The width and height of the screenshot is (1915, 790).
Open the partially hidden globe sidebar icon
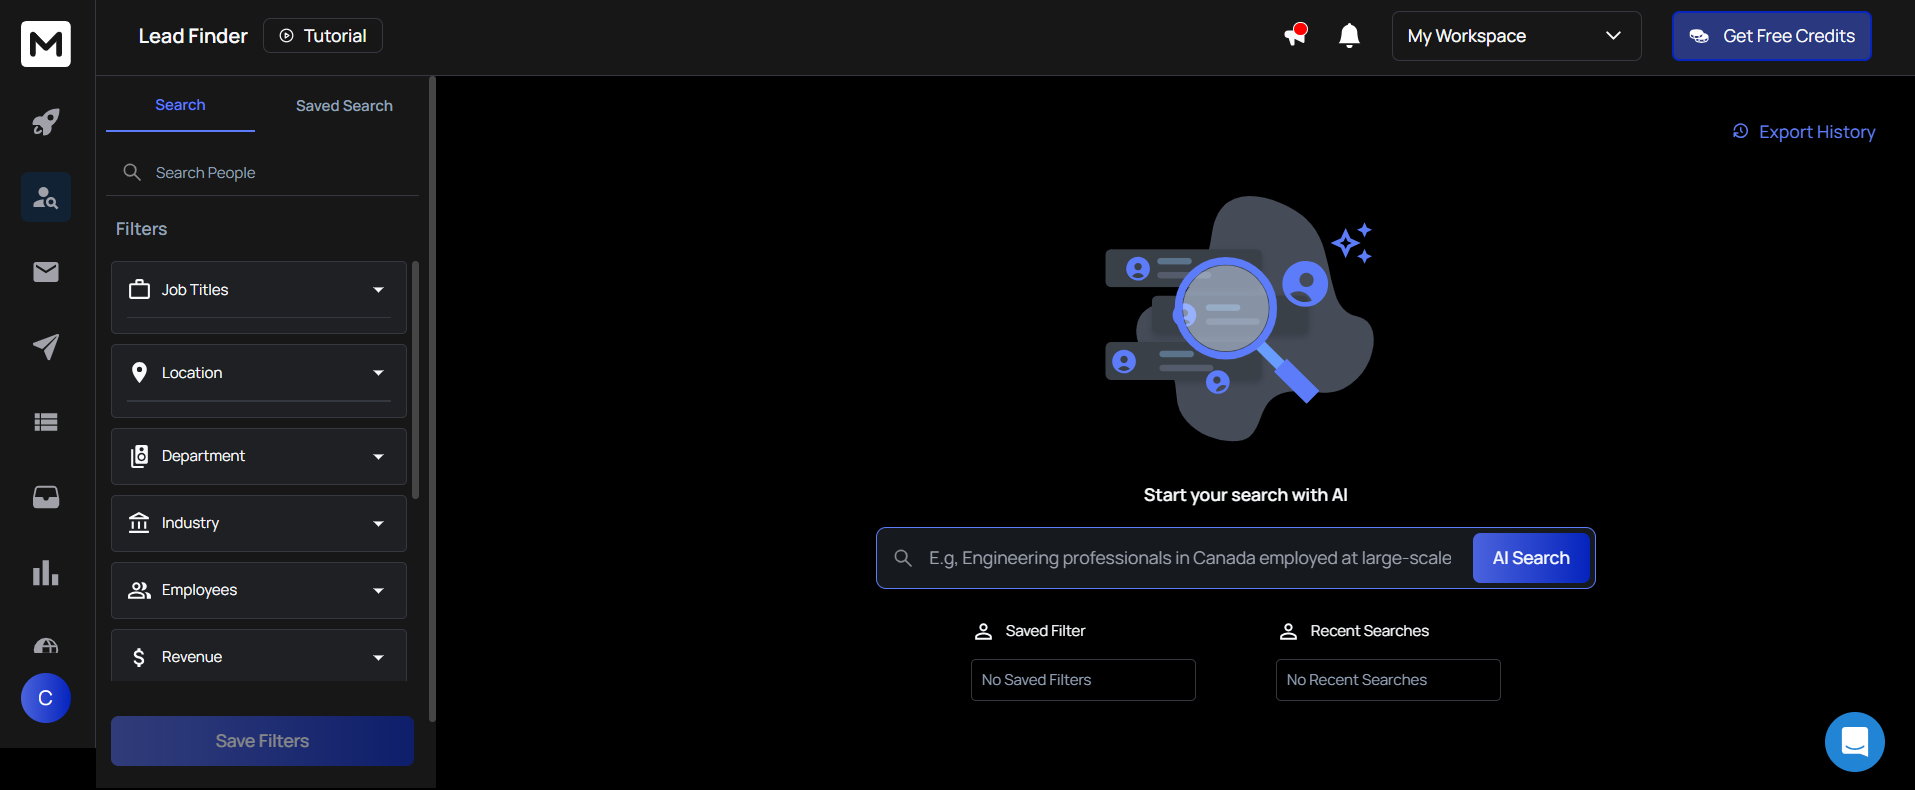(x=46, y=645)
